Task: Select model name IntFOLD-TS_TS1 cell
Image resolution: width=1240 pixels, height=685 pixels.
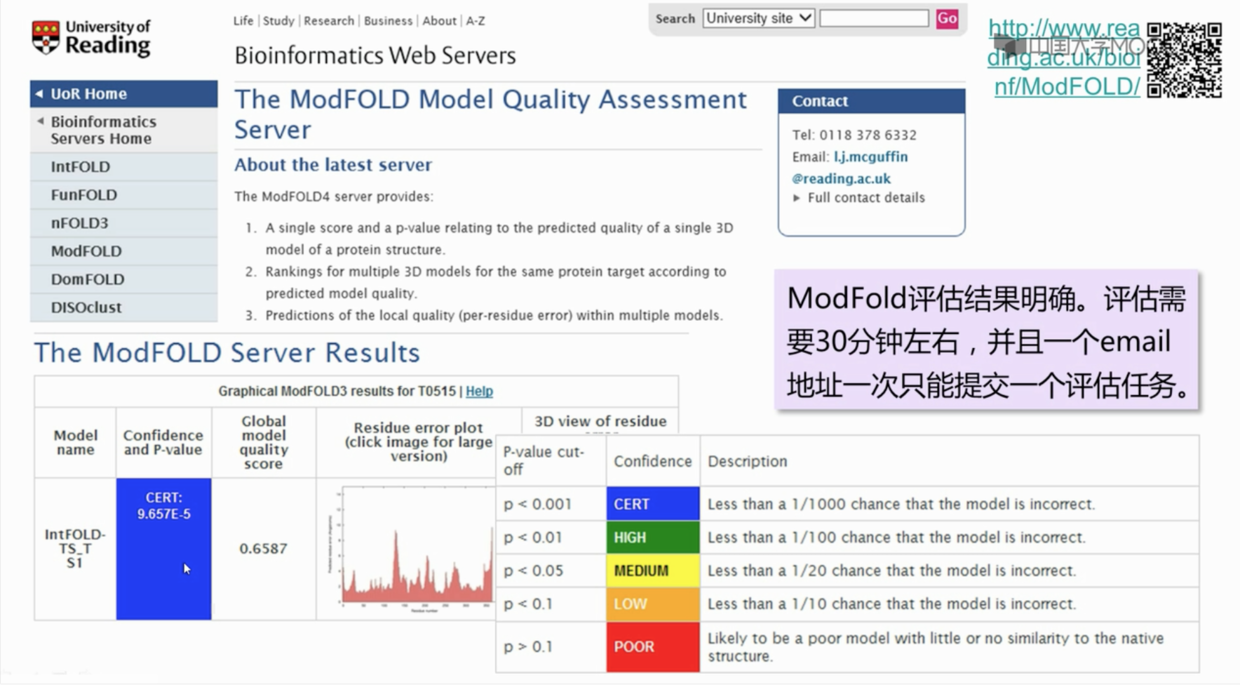Action: coord(75,549)
